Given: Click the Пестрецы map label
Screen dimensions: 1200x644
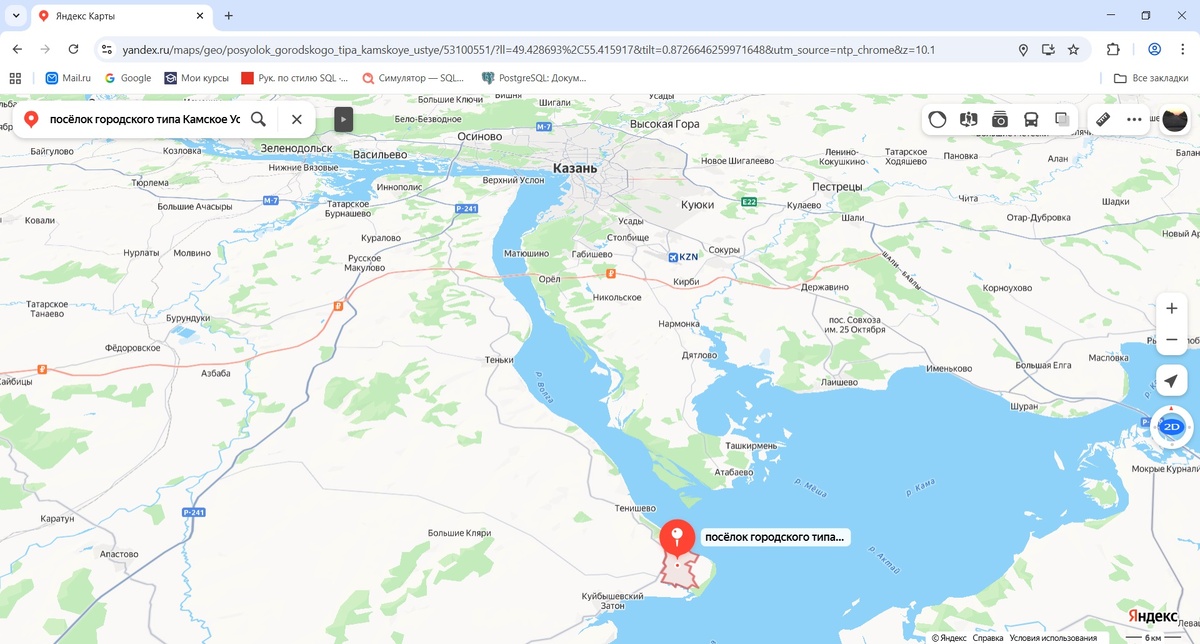Looking at the screenshot, I should coord(837,187).
